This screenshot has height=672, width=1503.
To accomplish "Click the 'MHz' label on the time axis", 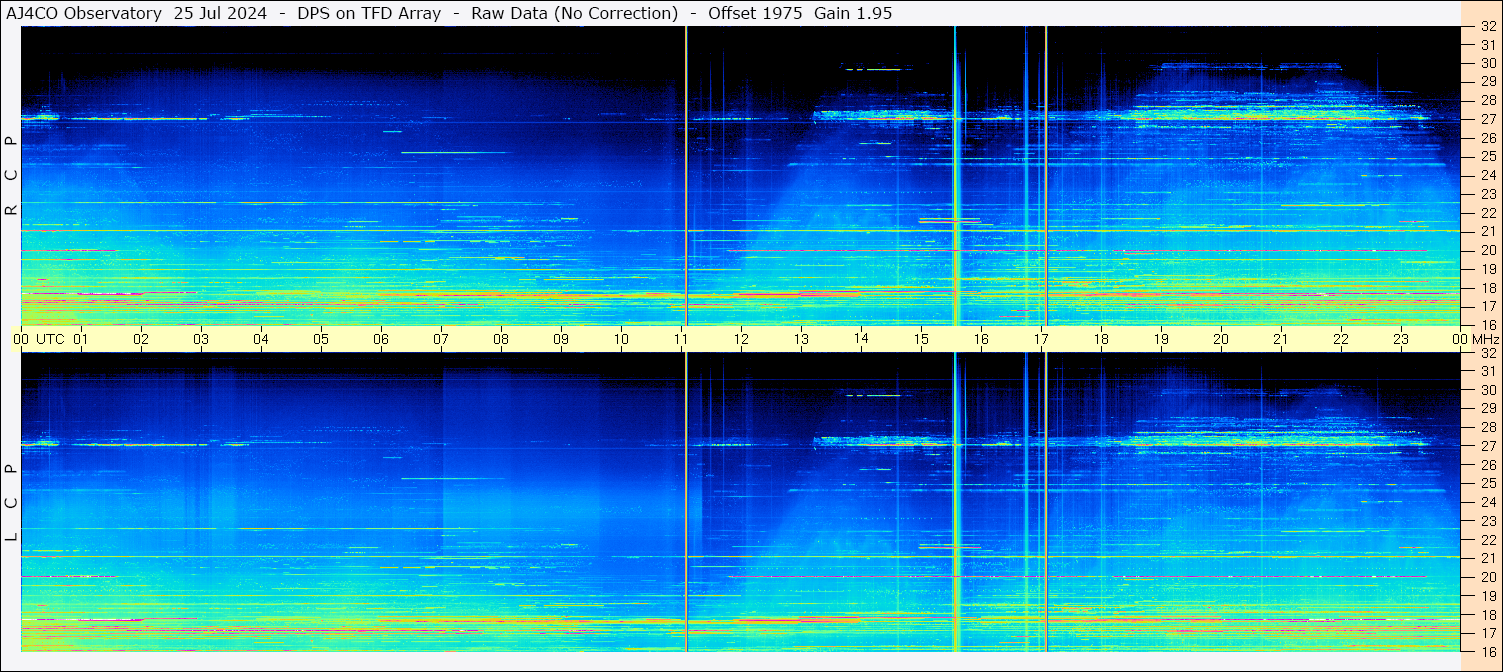I will (x=1485, y=339).
